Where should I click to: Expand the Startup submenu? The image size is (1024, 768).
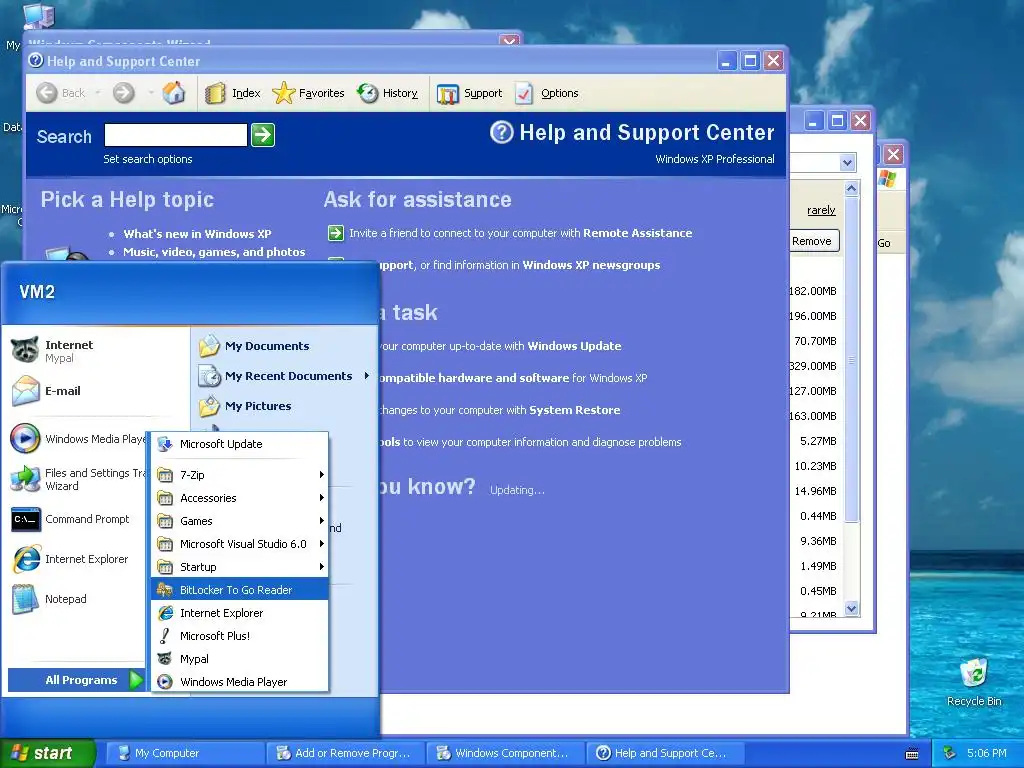coord(240,567)
